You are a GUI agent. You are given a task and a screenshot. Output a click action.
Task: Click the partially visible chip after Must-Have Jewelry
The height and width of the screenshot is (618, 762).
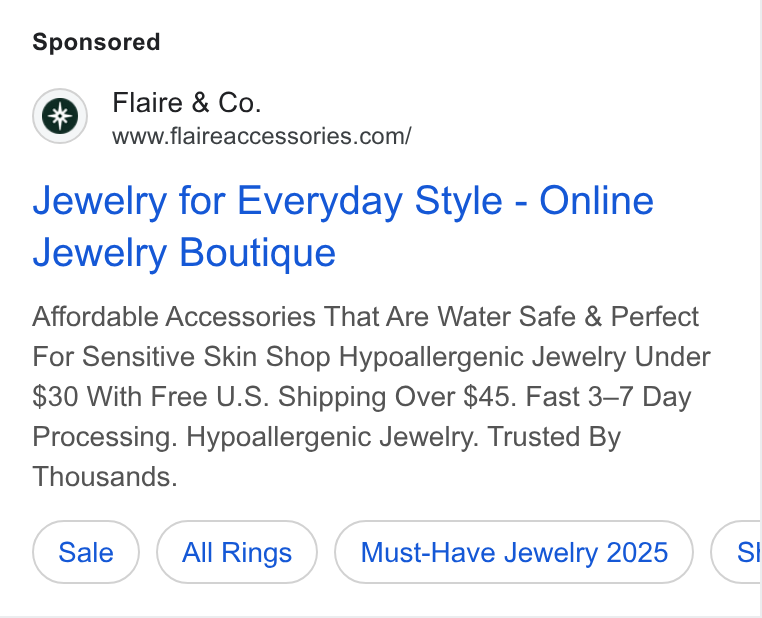[736, 552]
